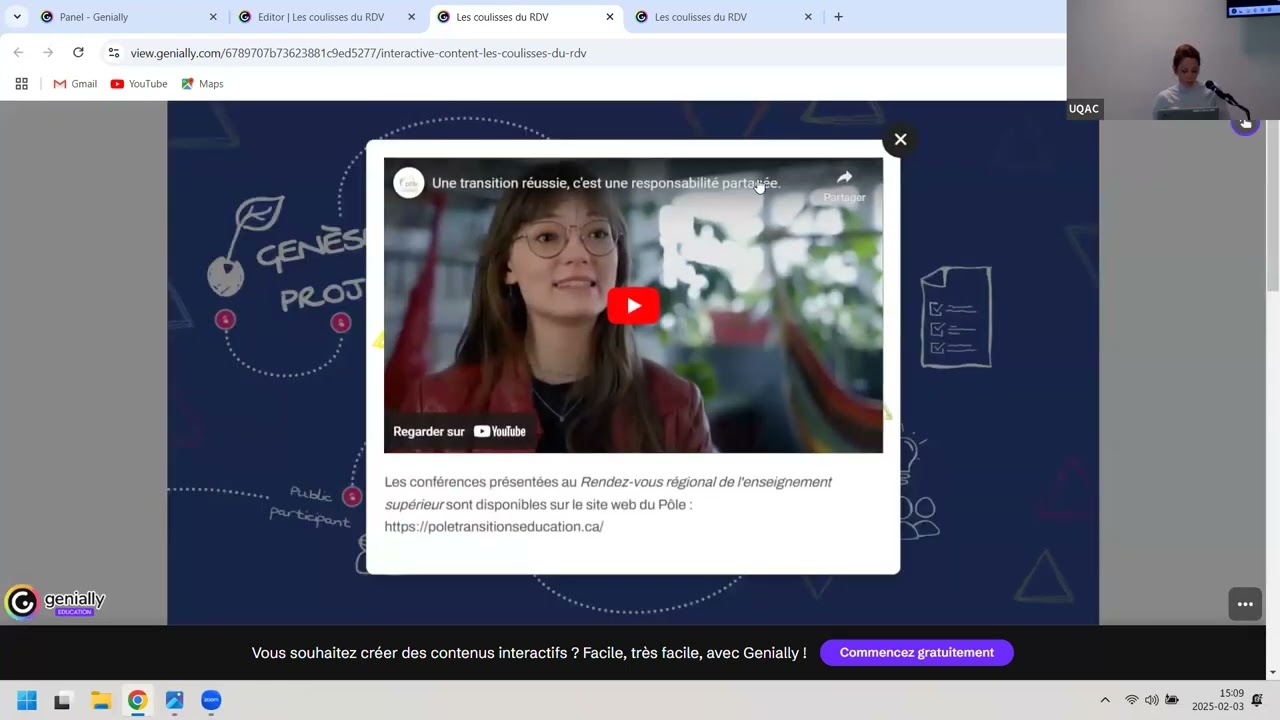Go back in browser history
The width and height of the screenshot is (1280, 720).
pyautogui.click(x=18, y=53)
